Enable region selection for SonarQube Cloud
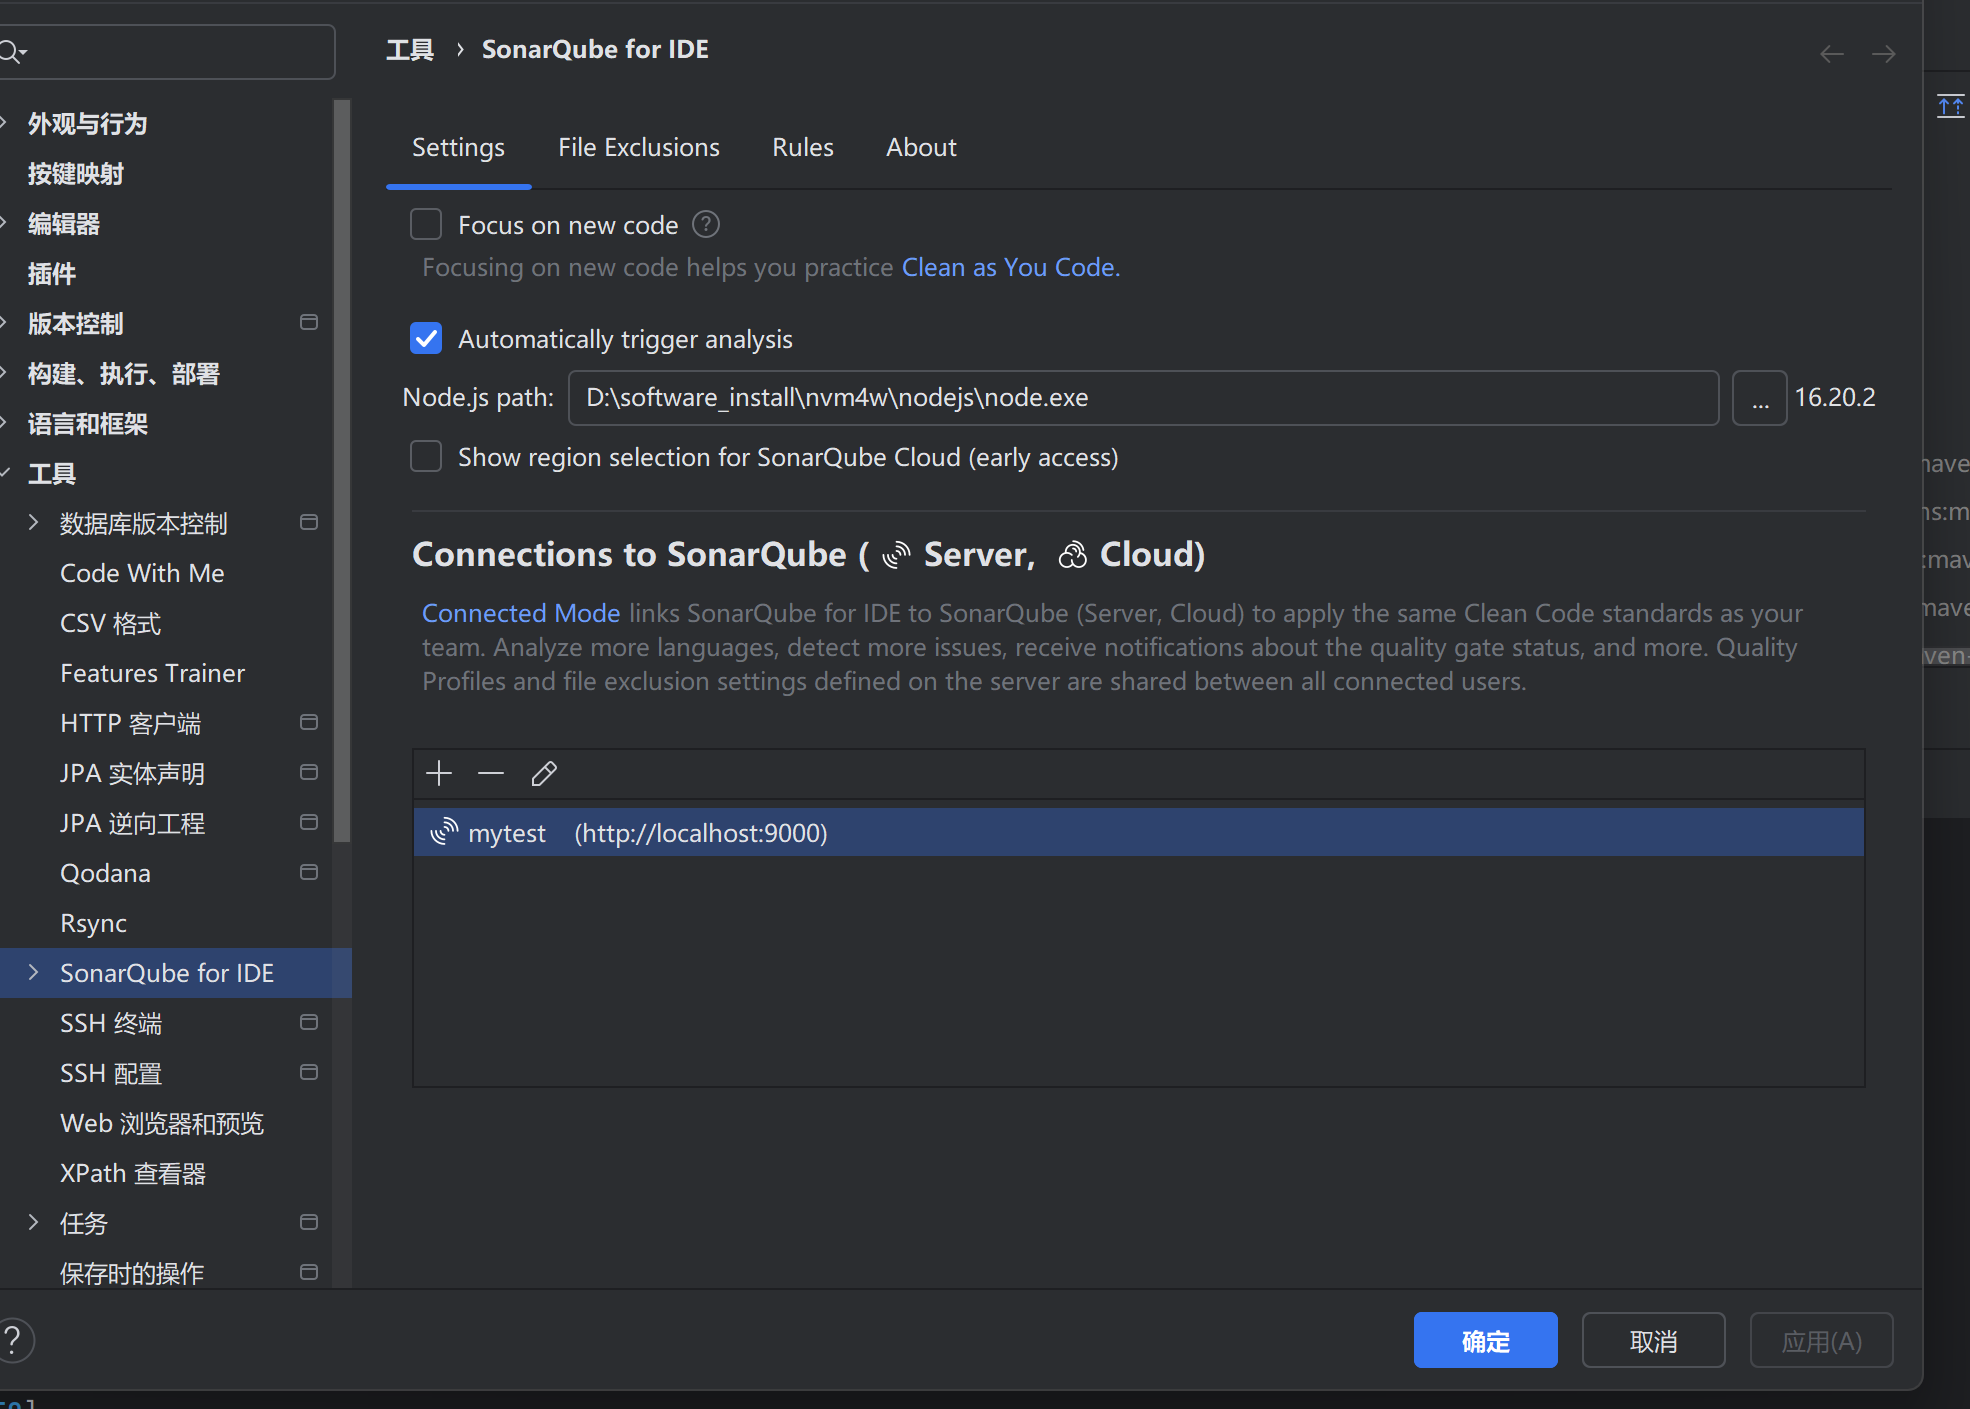 pyautogui.click(x=426, y=456)
